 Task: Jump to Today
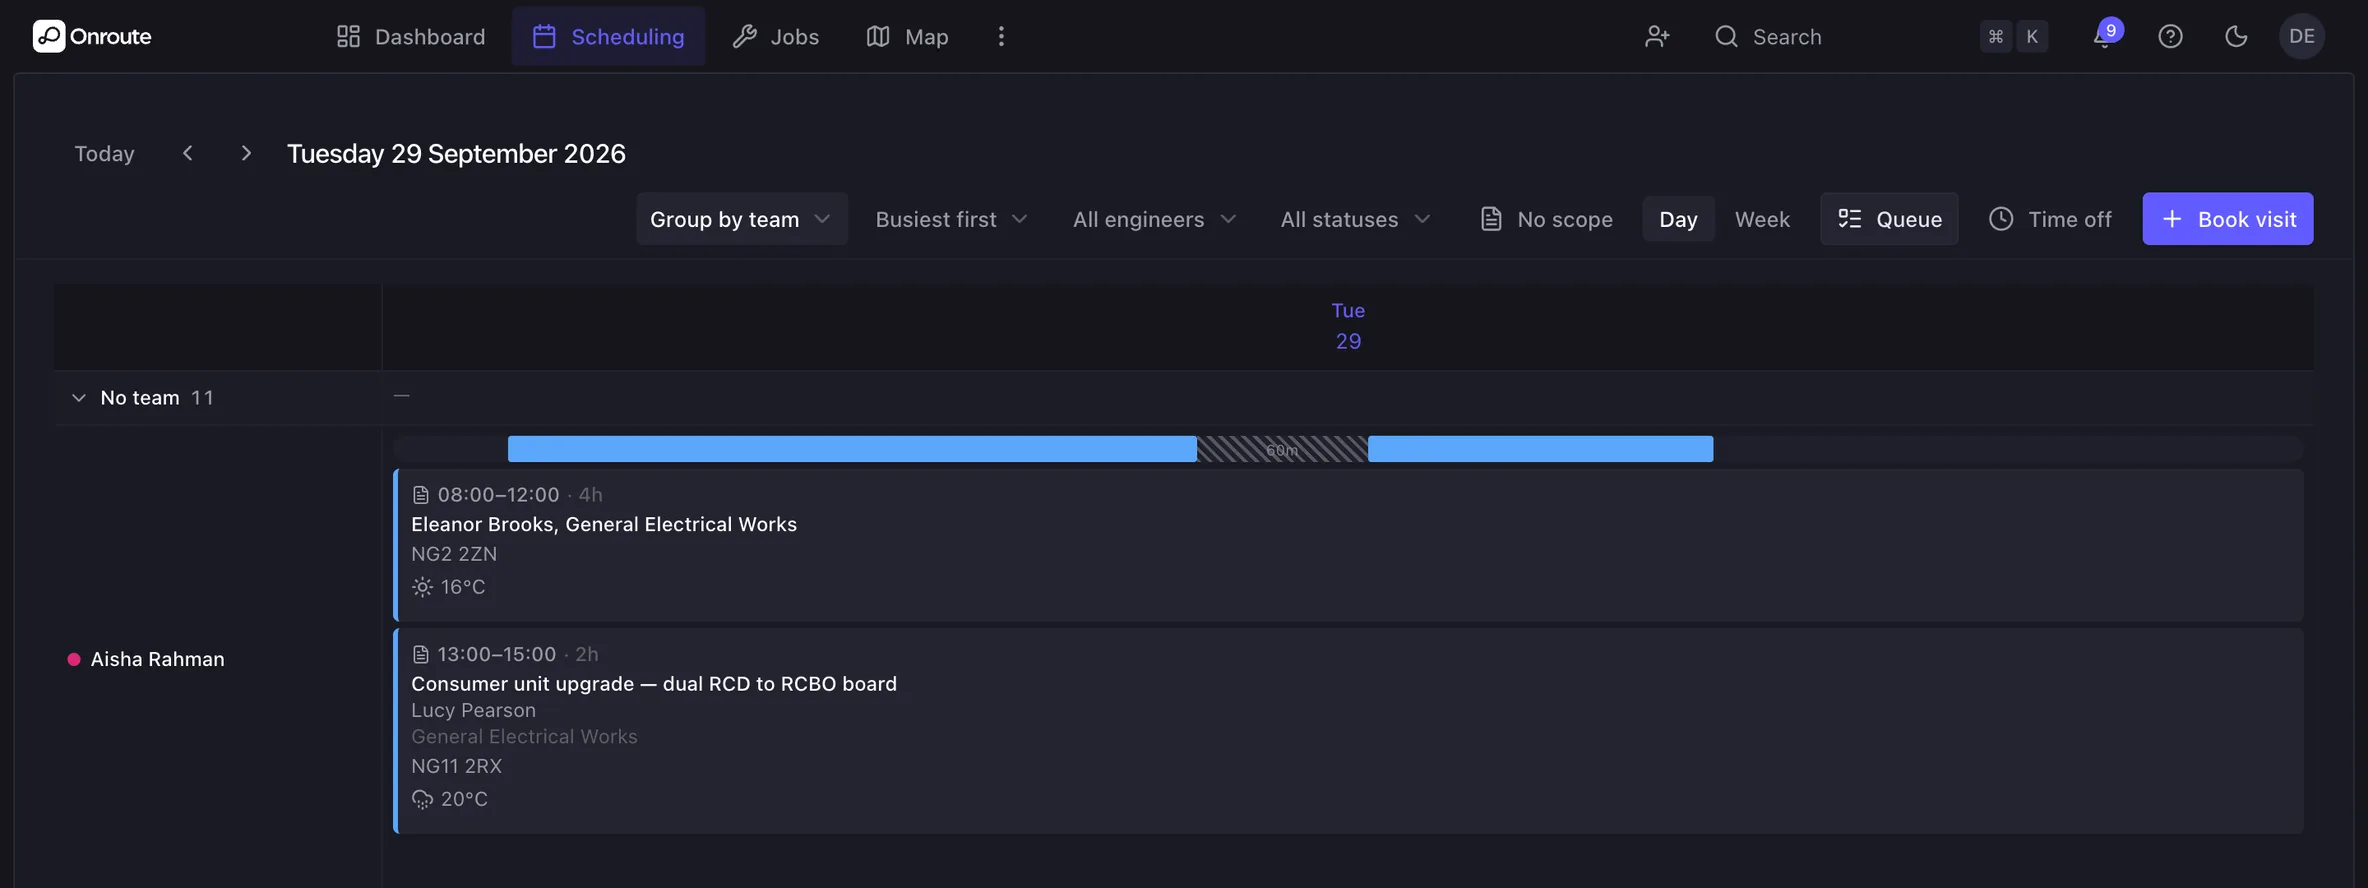(x=104, y=153)
